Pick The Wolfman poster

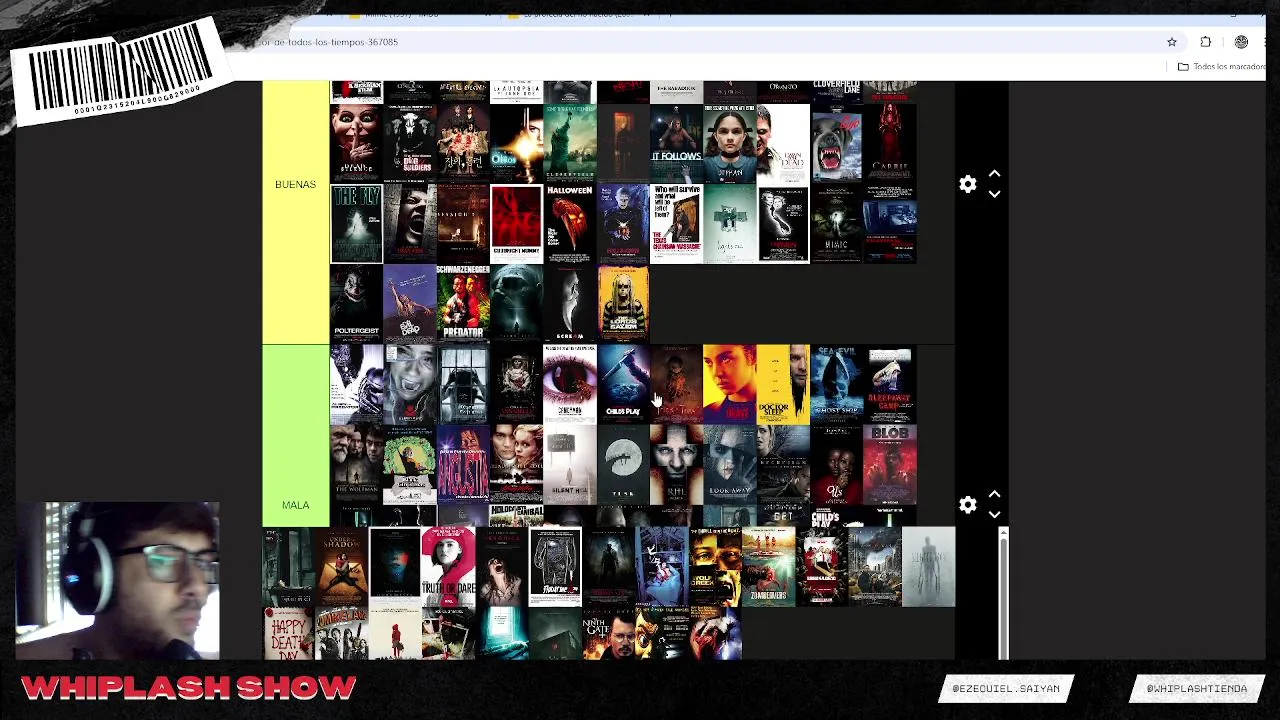356,464
